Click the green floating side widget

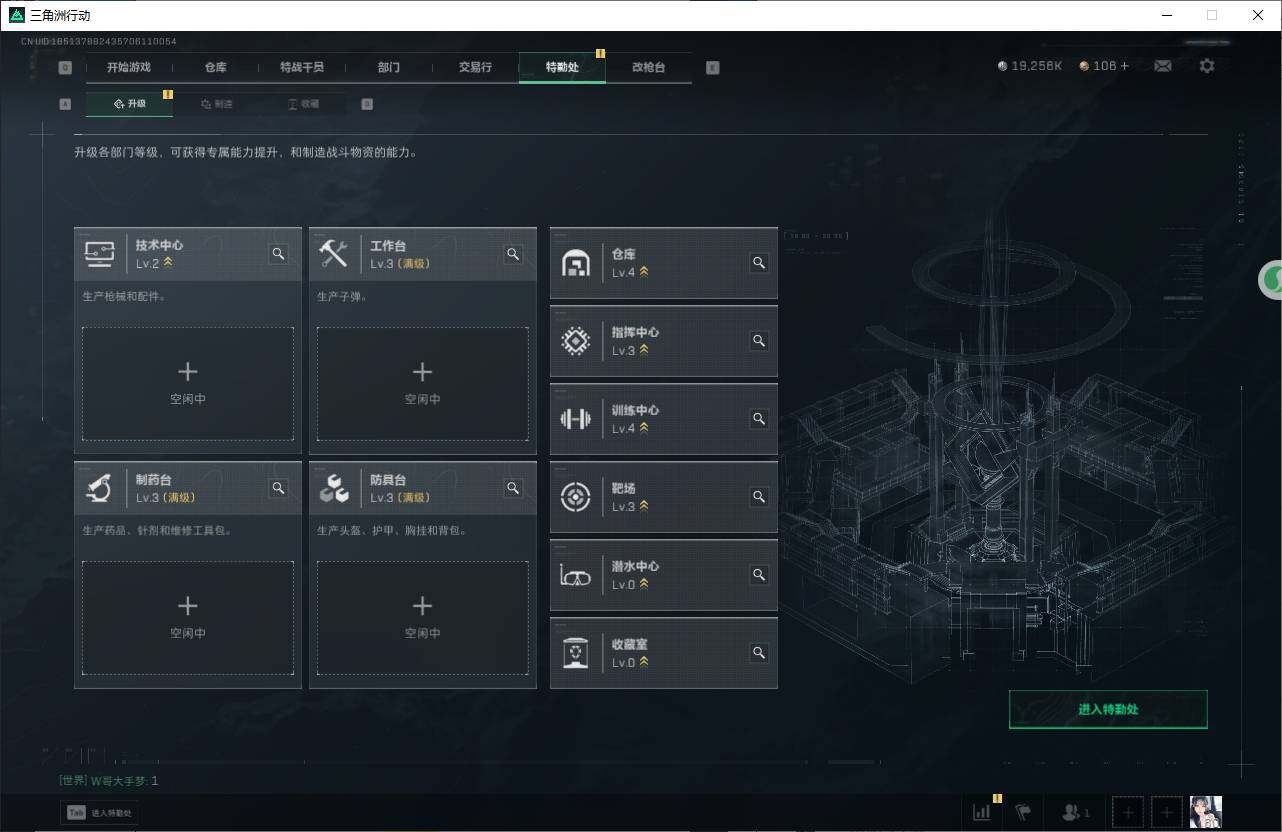[1271, 279]
